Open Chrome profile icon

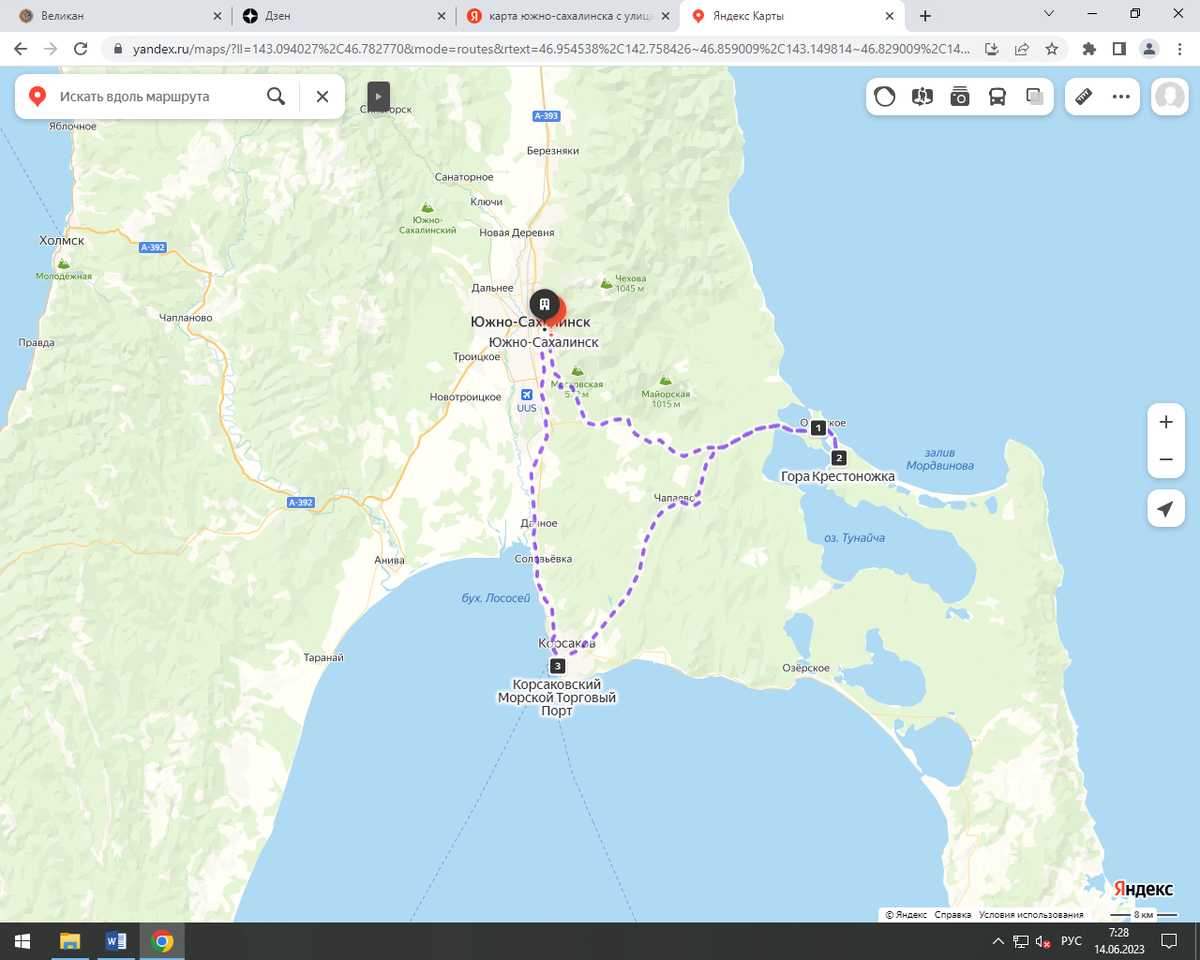point(1150,48)
